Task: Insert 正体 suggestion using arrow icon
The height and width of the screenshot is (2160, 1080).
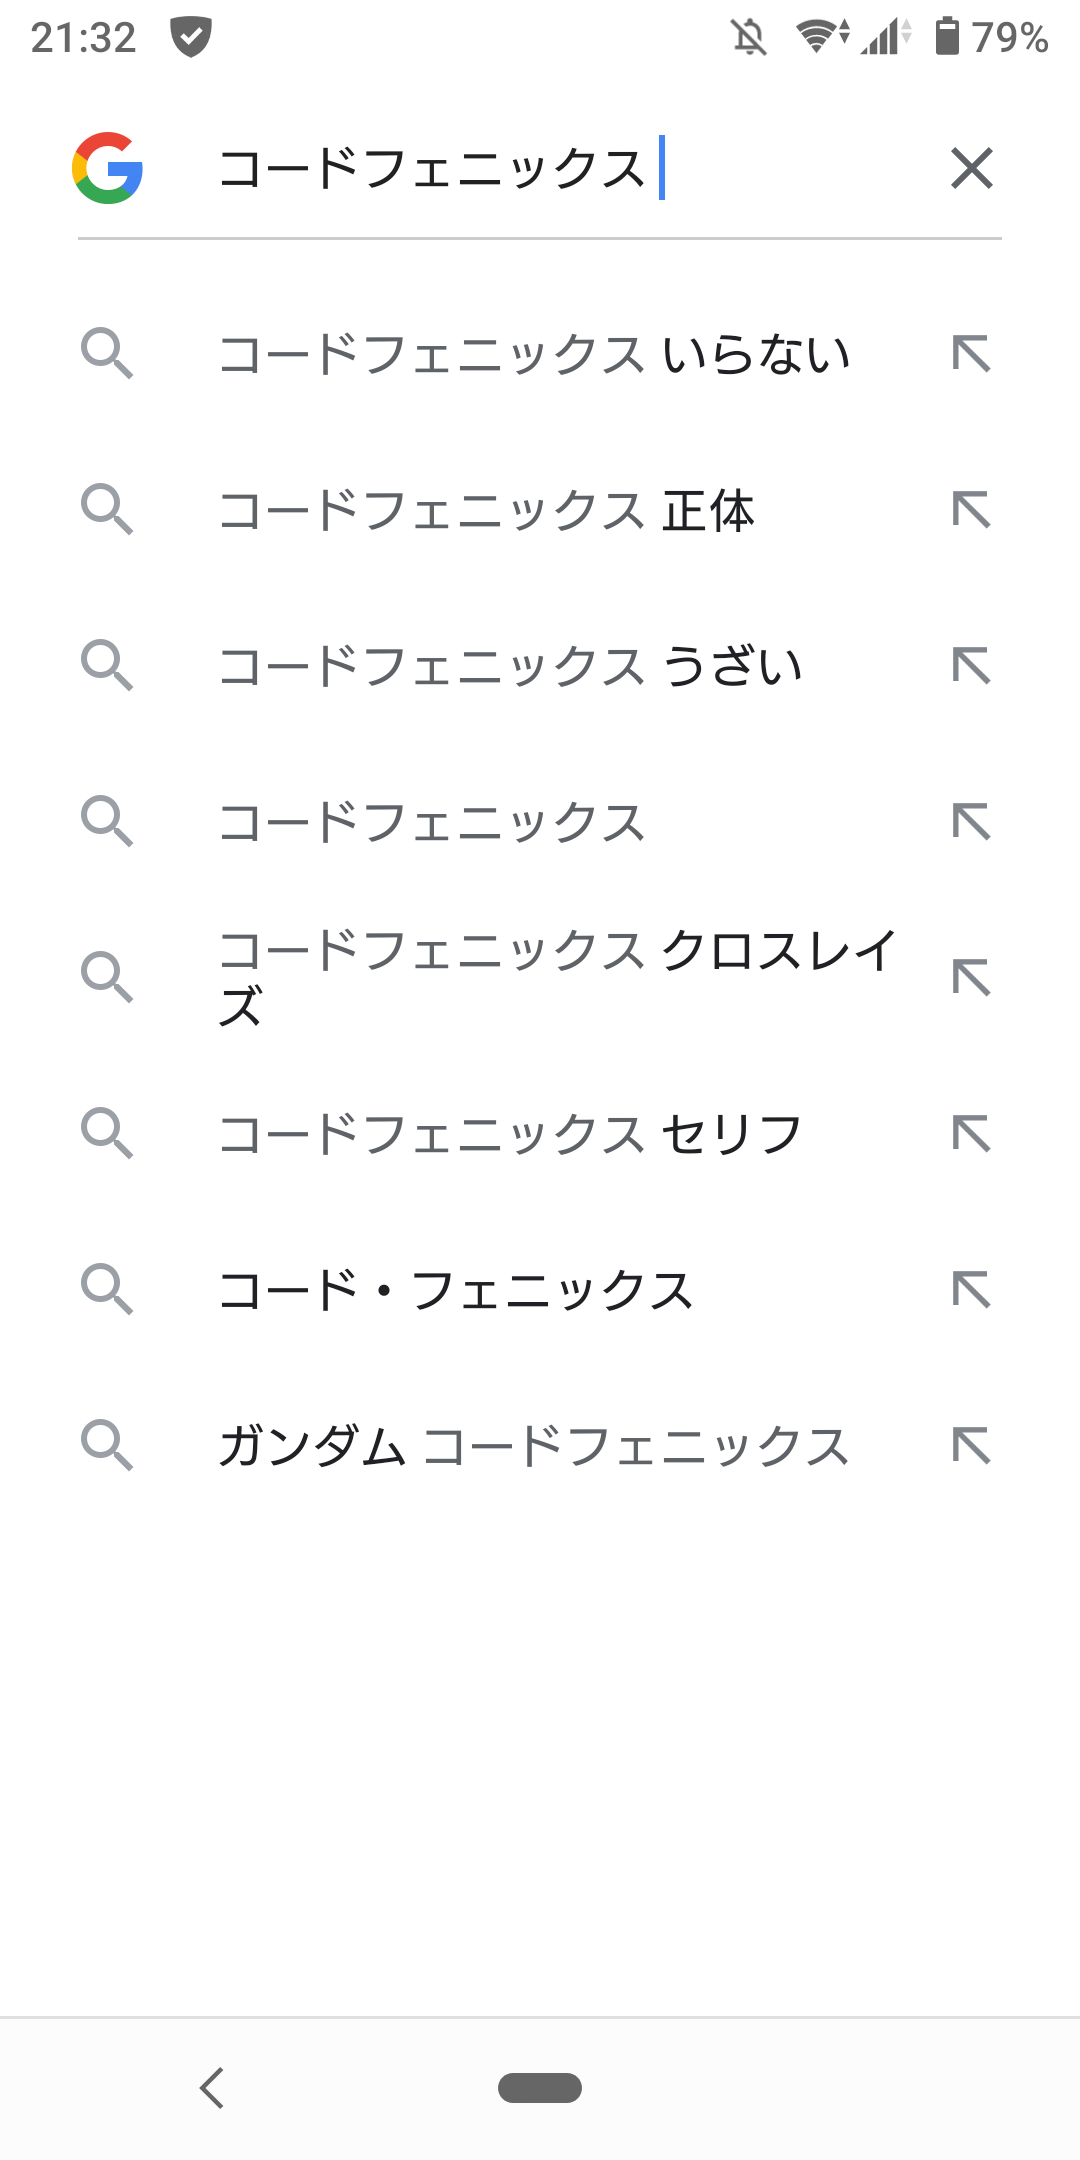Action: click(972, 510)
